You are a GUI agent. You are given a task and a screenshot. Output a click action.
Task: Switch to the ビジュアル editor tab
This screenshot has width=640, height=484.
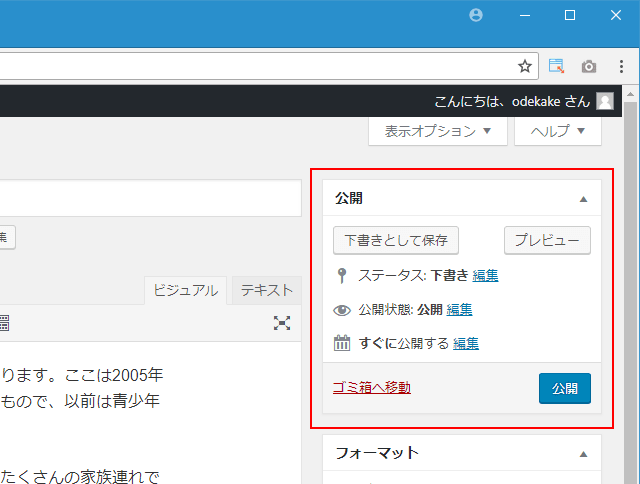click(186, 291)
